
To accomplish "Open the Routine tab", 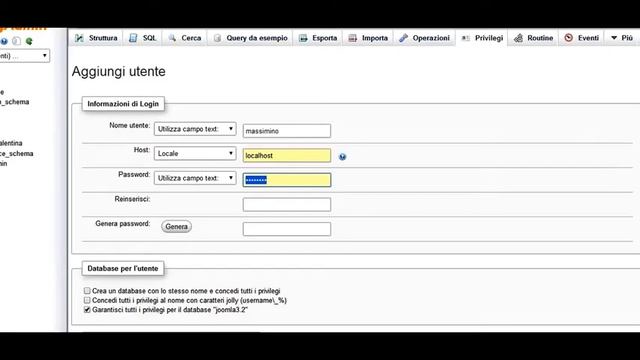I will 533,38.
